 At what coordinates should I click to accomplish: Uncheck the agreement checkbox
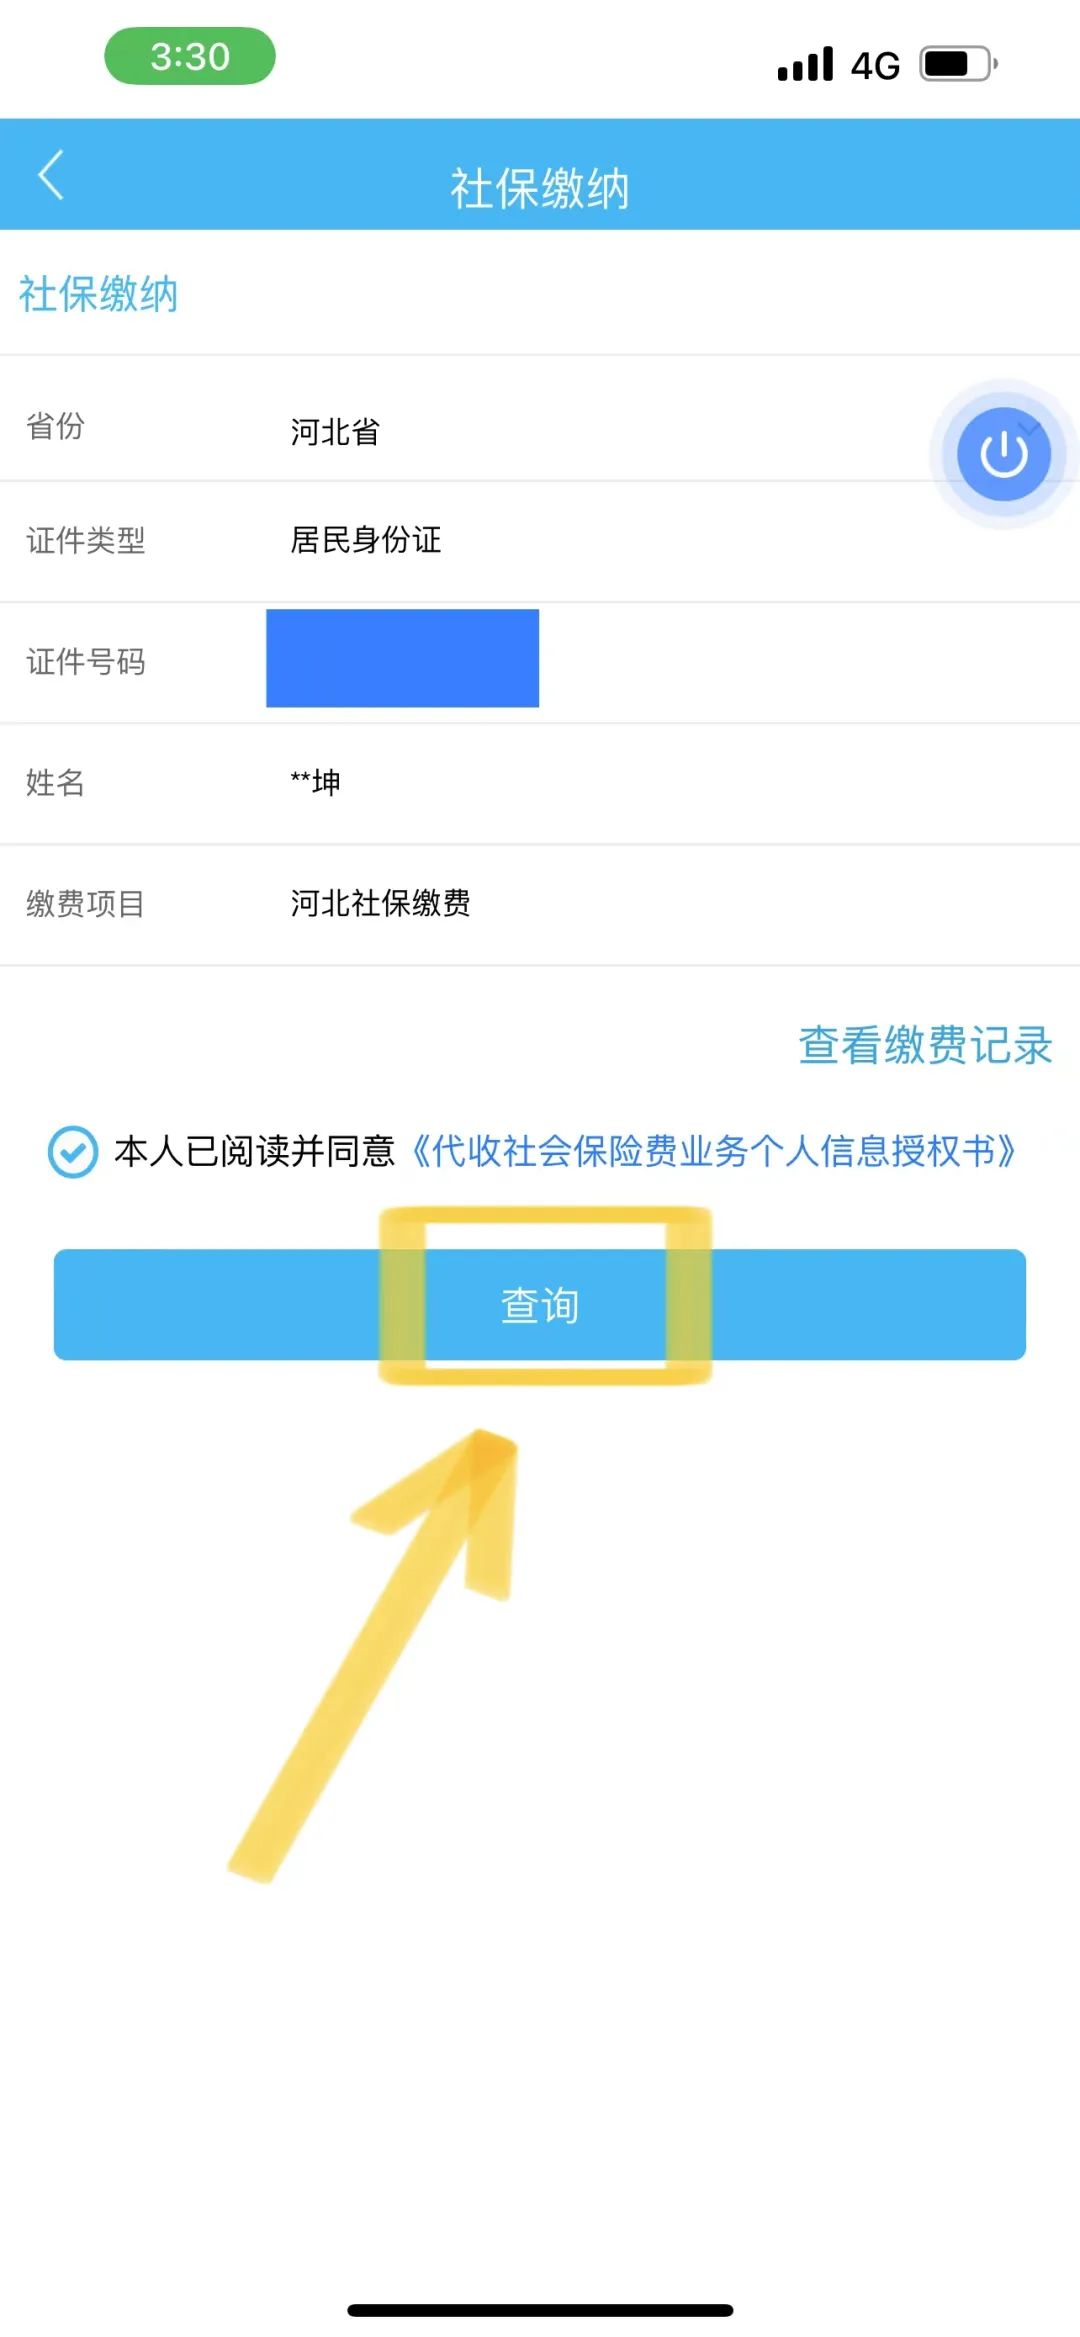pyautogui.click(x=73, y=1152)
